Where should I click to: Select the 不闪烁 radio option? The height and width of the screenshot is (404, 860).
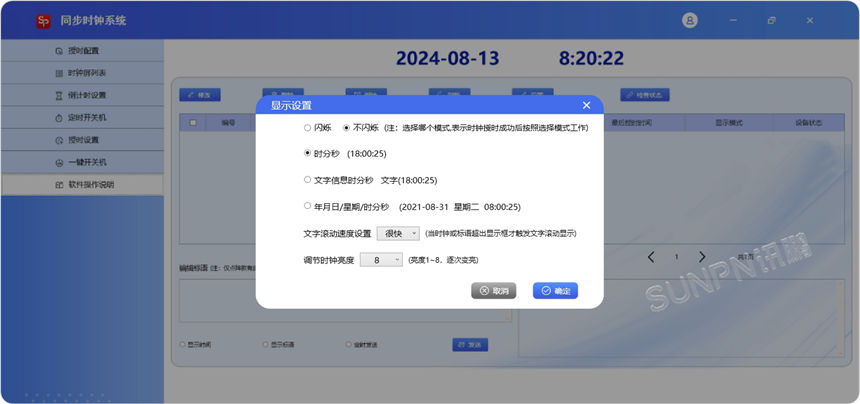point(346,128)
